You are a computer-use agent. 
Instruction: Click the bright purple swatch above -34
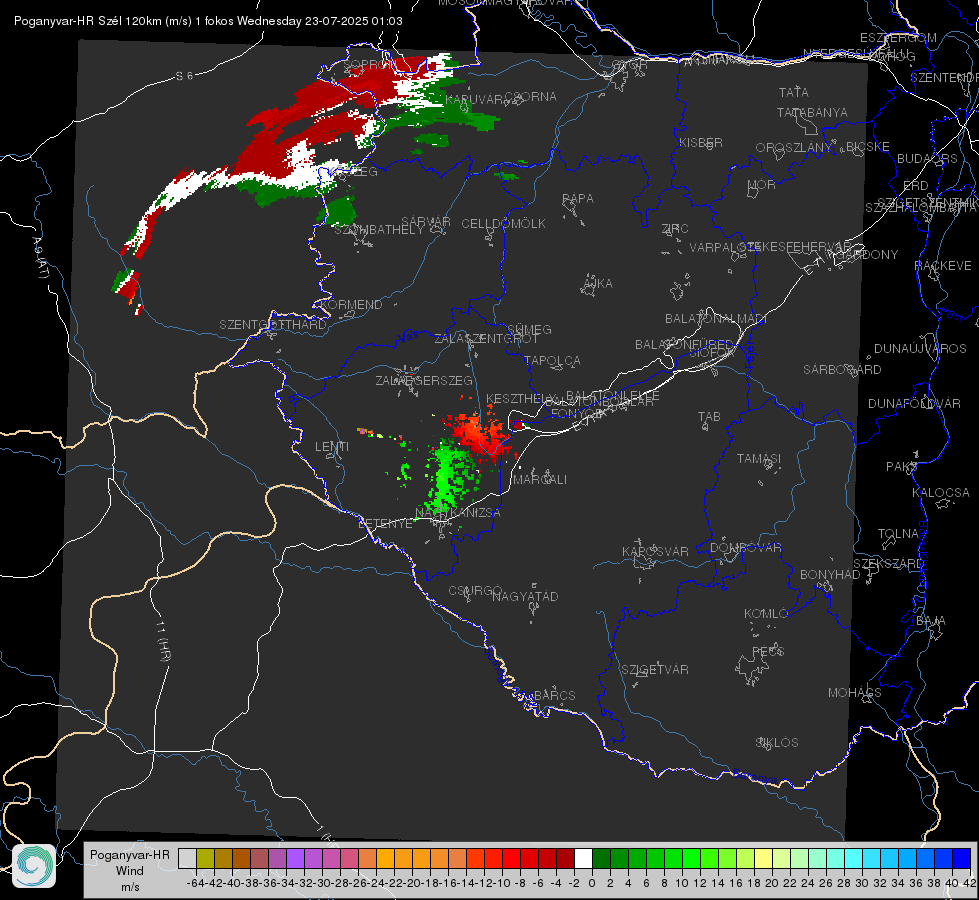click(x=295, y=858)
